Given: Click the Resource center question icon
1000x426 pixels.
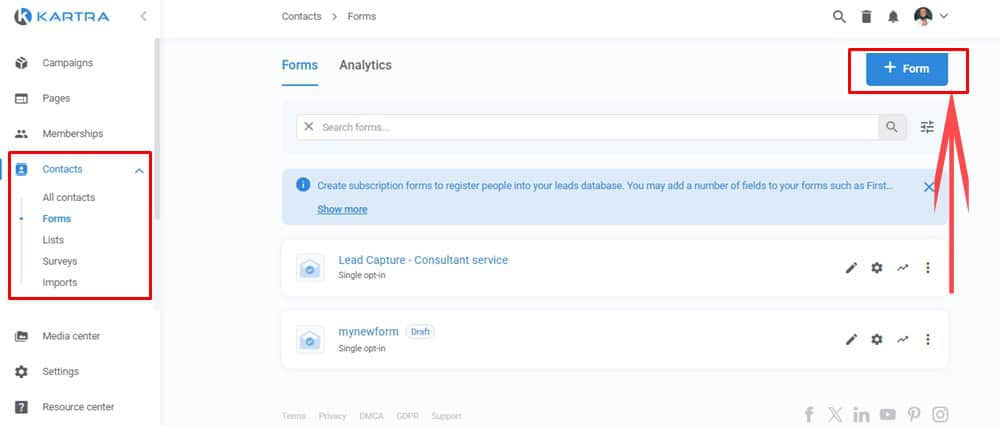Looking at the screenshot, I should (22, 407).
